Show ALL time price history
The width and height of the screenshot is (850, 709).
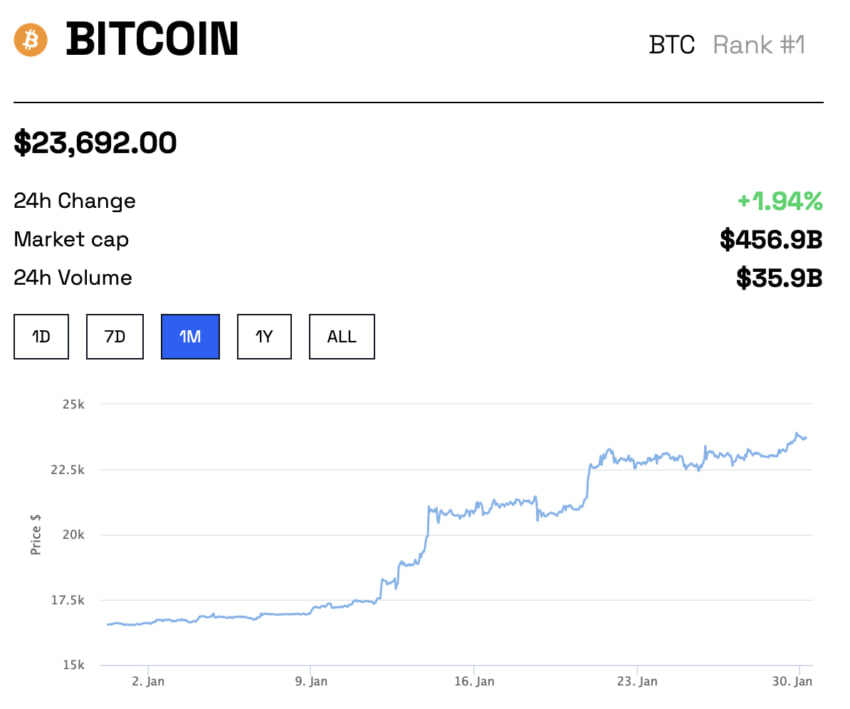click(x=342, y=337)
